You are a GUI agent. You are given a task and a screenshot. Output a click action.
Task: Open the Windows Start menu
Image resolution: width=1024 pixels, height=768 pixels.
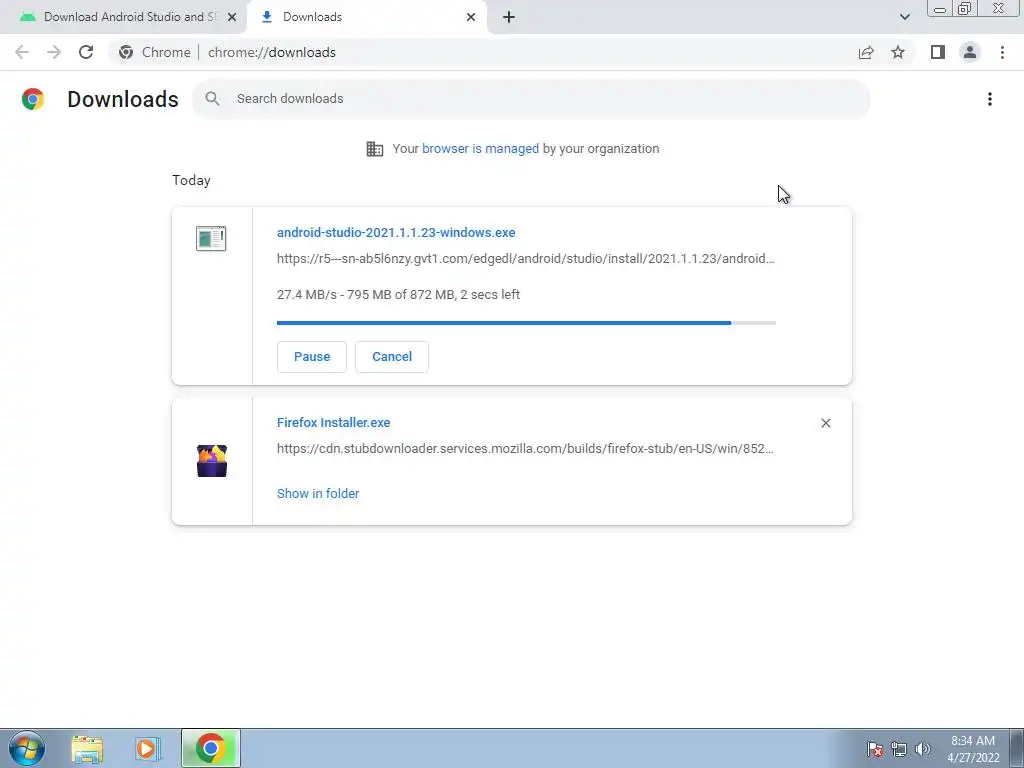click(27, 748)
